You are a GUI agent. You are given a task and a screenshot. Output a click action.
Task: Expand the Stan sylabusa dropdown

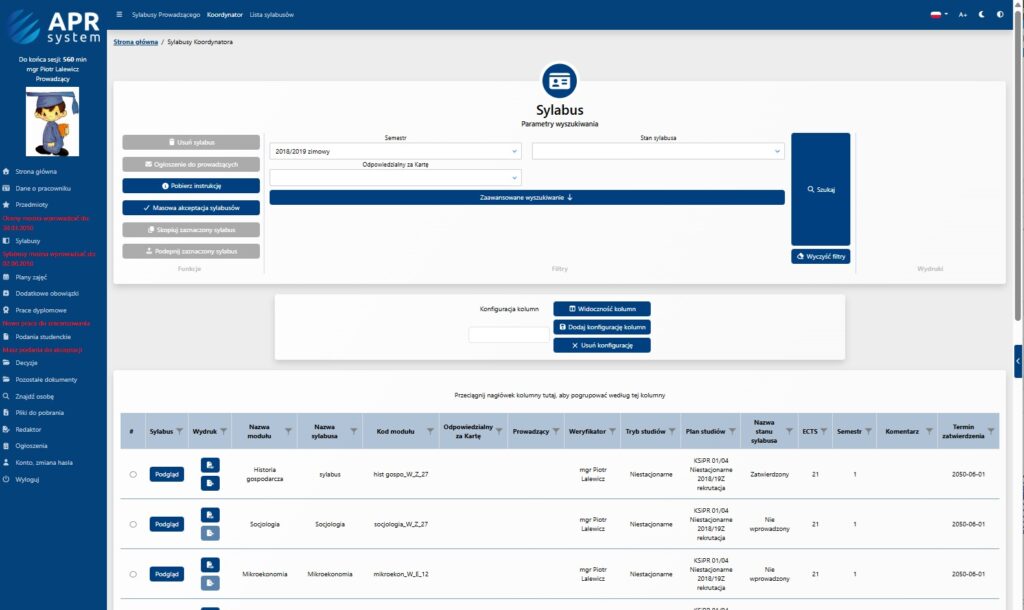(657, 151)
